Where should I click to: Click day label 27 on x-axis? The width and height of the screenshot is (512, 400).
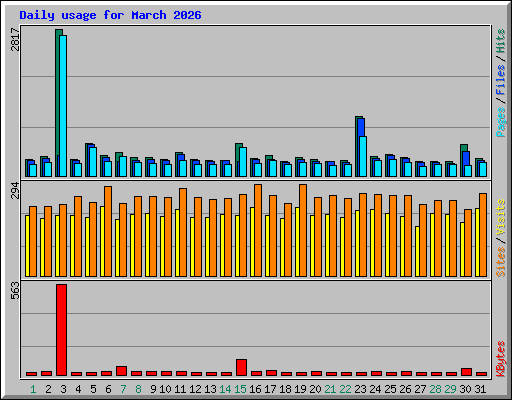[x=420, y=389]
